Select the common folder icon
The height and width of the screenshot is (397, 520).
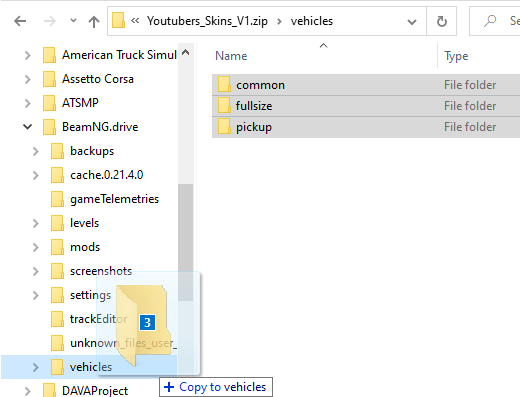coord(224,84)
